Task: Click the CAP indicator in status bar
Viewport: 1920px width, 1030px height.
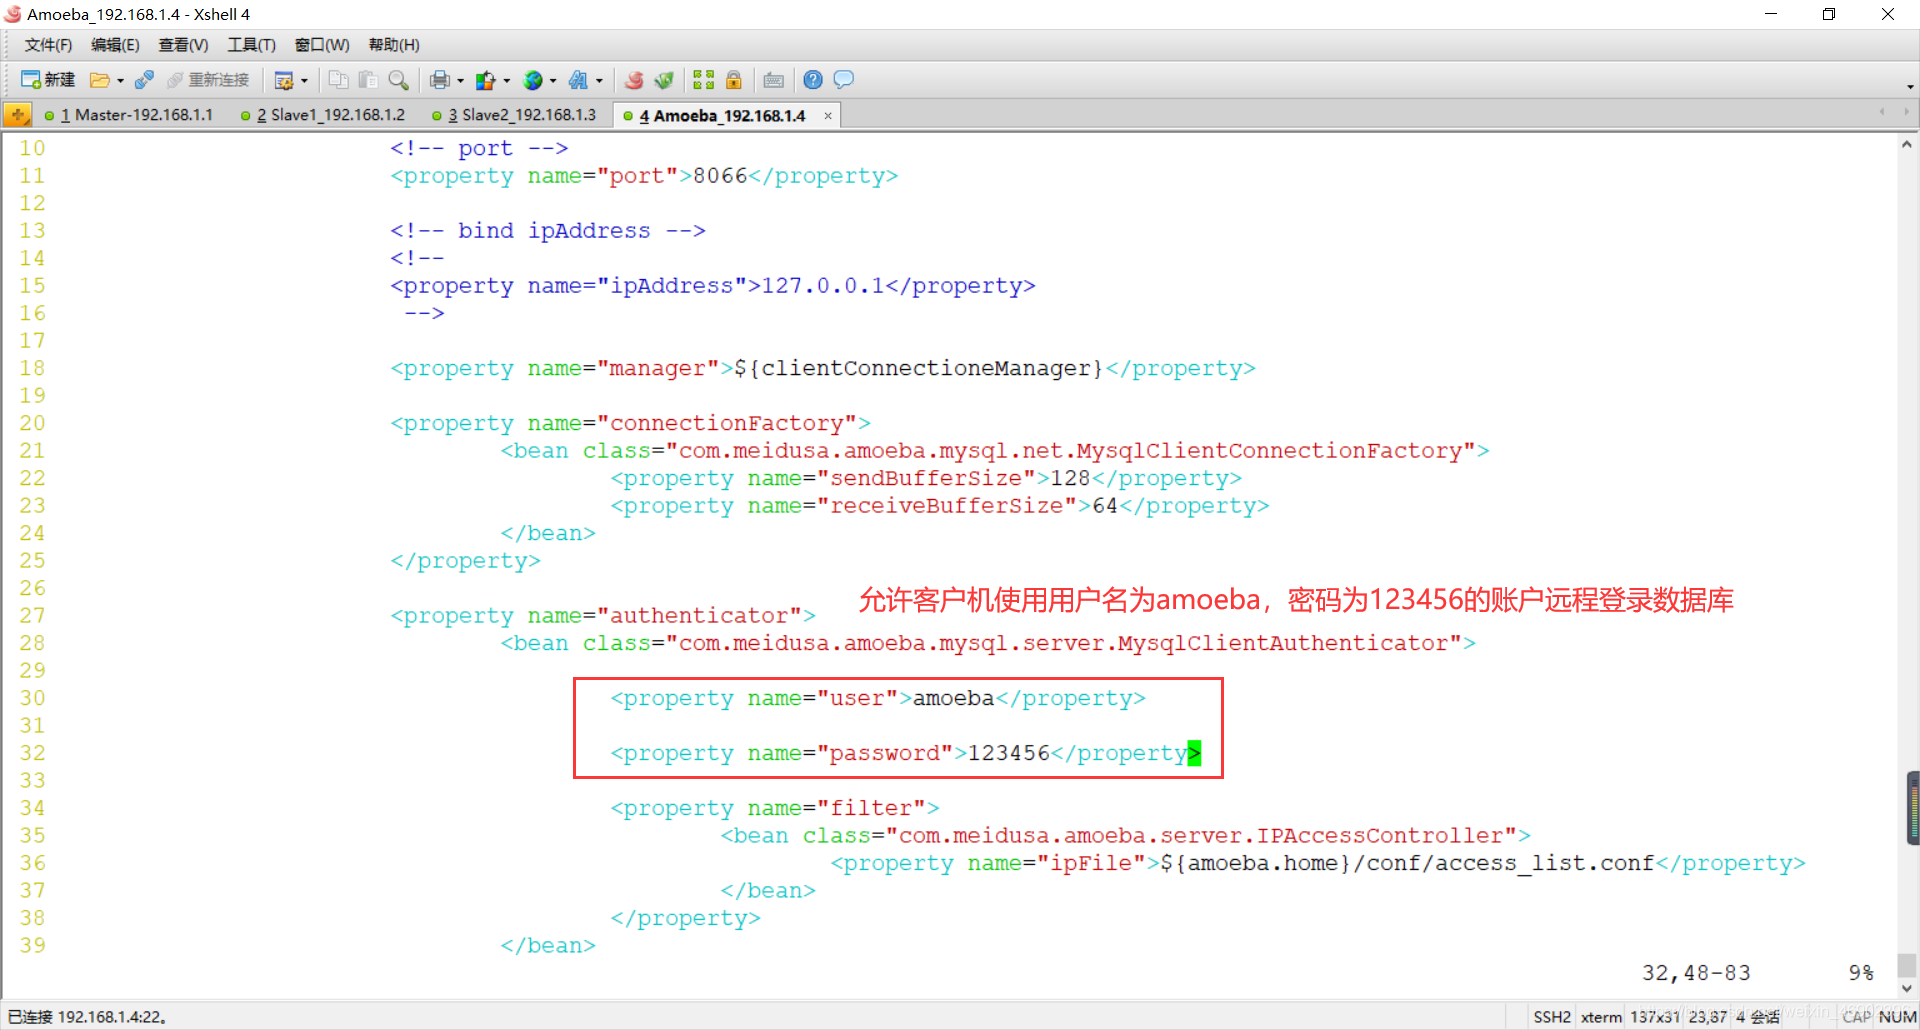Action: (1856, 1017)
